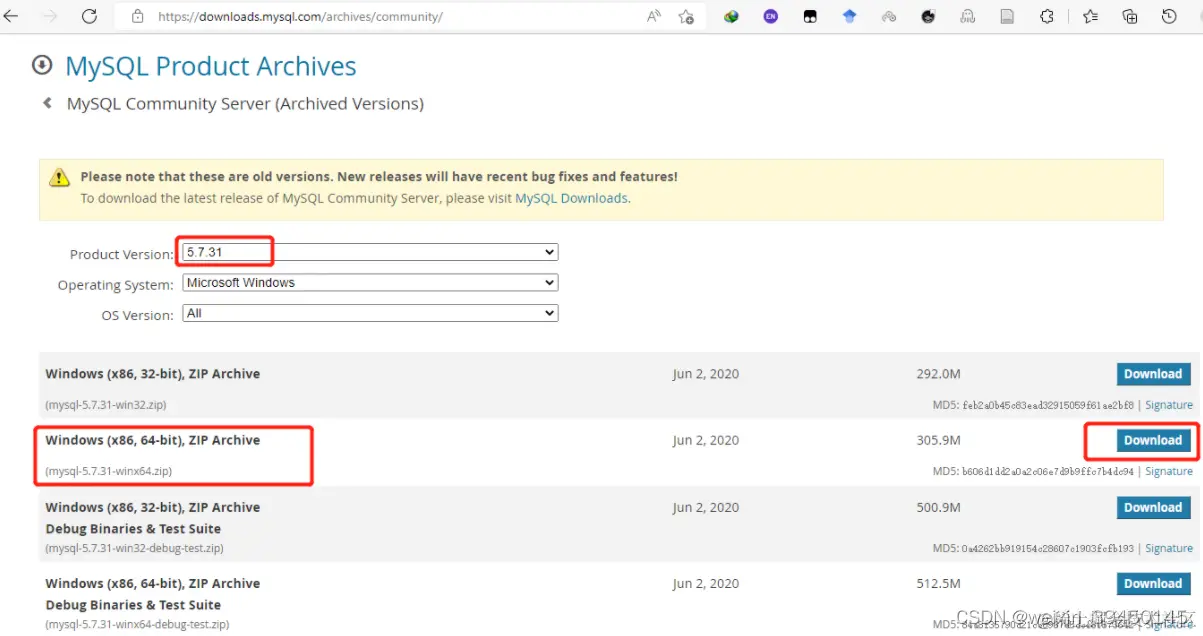Screen dimensions: 1203x636
Task: Download Windows 32-bit ZIP Archive
Action: (1153, 374)
